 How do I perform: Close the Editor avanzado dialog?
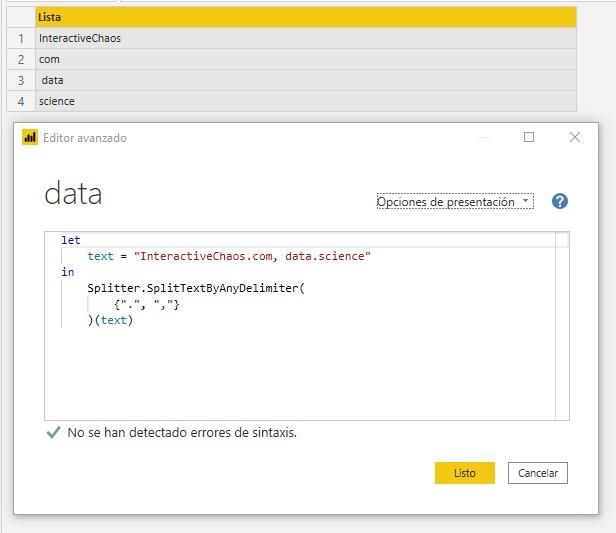pos(574,138)
